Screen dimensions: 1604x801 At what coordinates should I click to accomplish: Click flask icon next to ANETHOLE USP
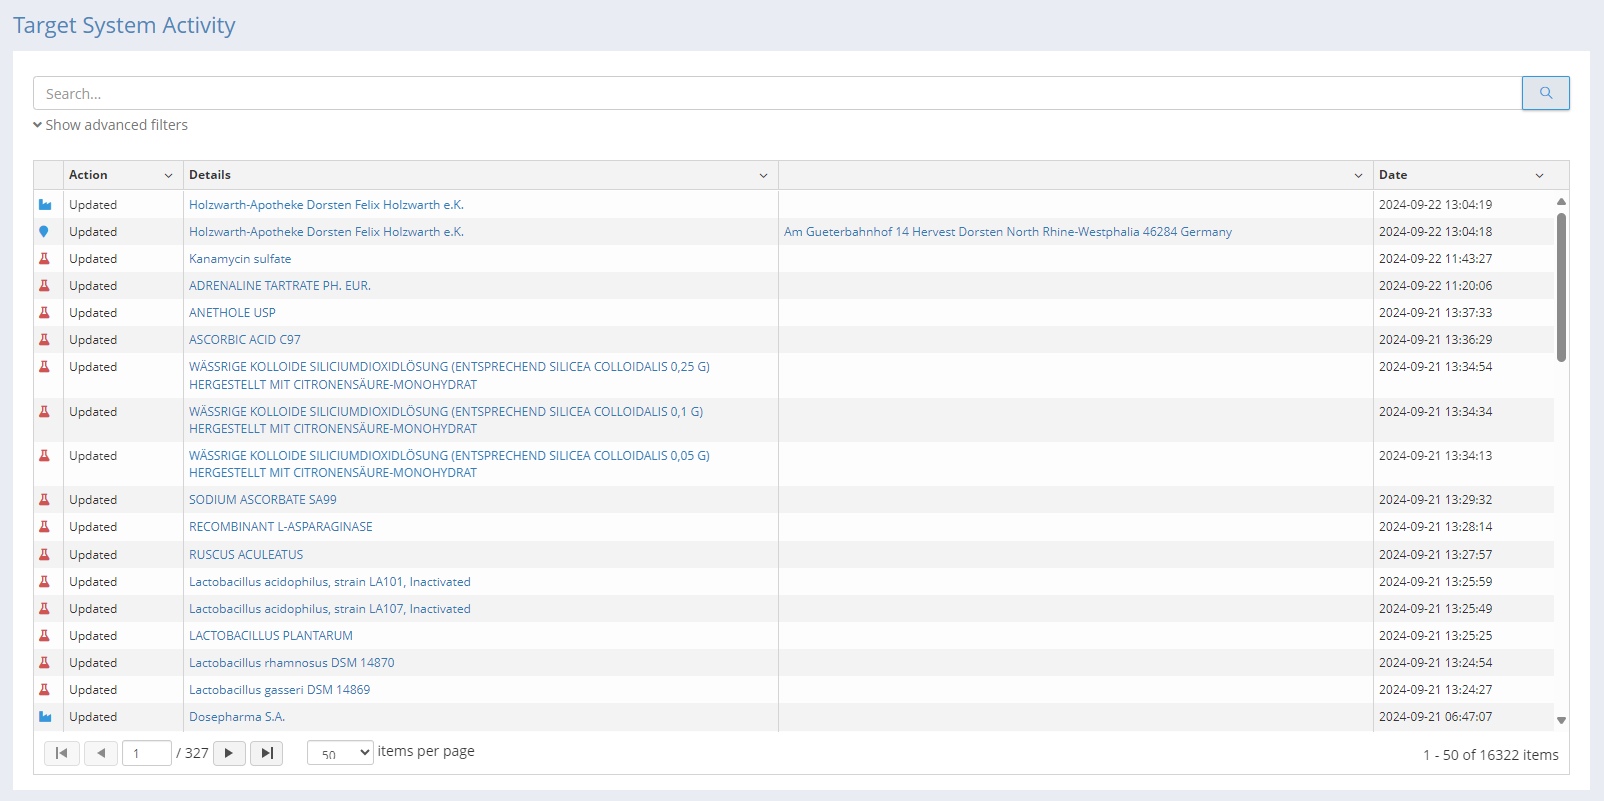pos(44,313)
